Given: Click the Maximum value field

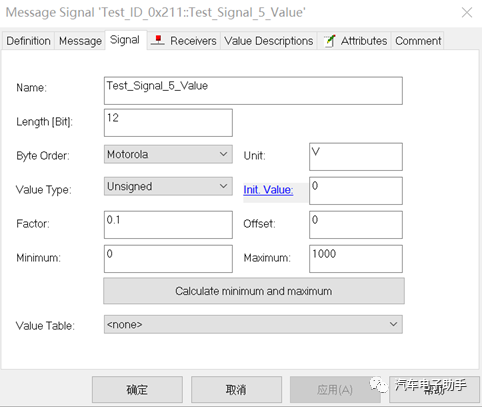Looking at the screenshot, I should pyautogui.click(x=356, y=259).
